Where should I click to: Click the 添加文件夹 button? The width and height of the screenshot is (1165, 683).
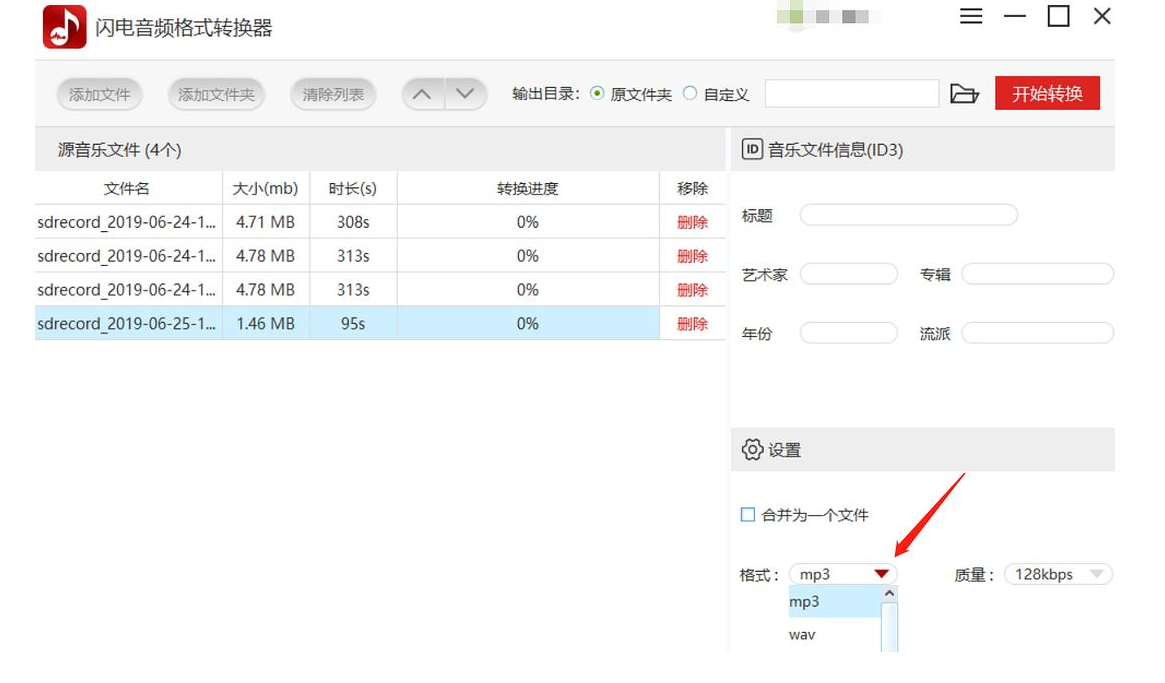(x=215, y=94)
